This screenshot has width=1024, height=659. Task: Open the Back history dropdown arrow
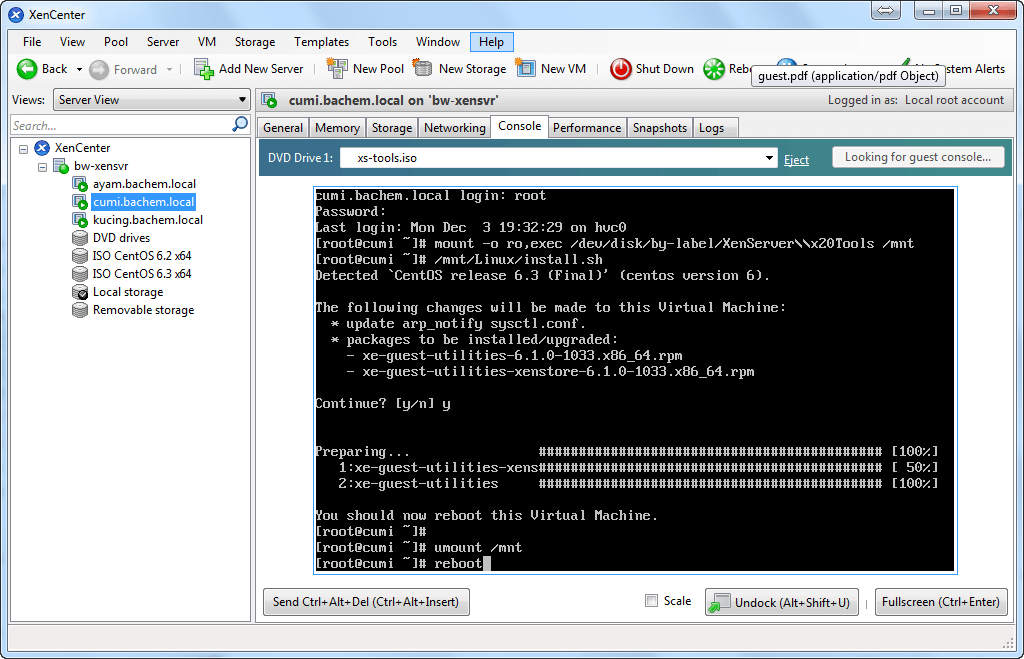tap(79, 69)
